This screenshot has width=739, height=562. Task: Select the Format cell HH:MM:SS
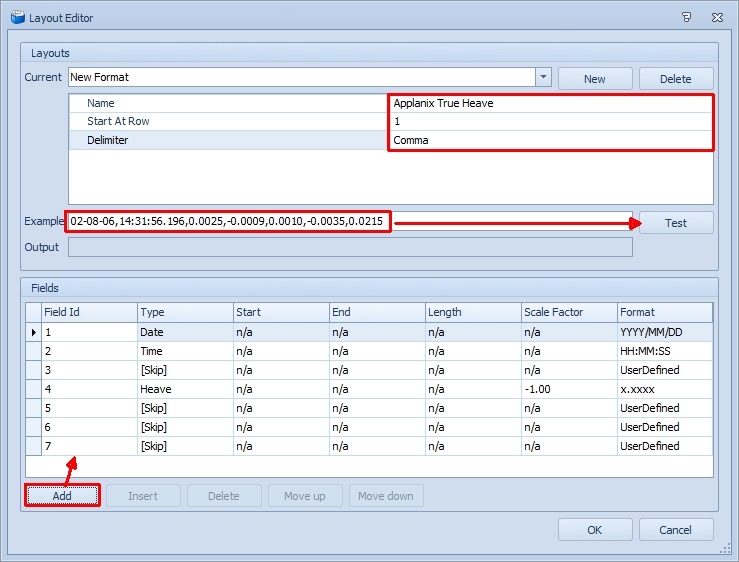[x=663, y=351]
